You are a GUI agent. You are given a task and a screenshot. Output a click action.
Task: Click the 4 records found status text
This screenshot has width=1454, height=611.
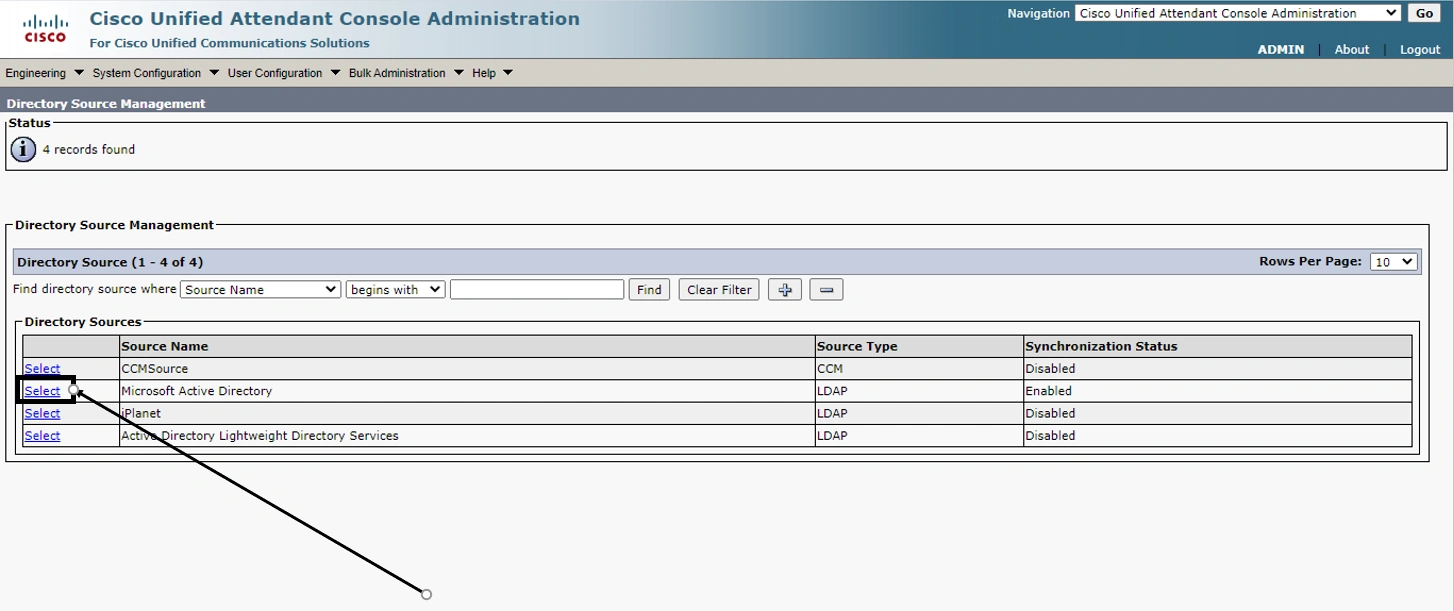pos(89,149)
